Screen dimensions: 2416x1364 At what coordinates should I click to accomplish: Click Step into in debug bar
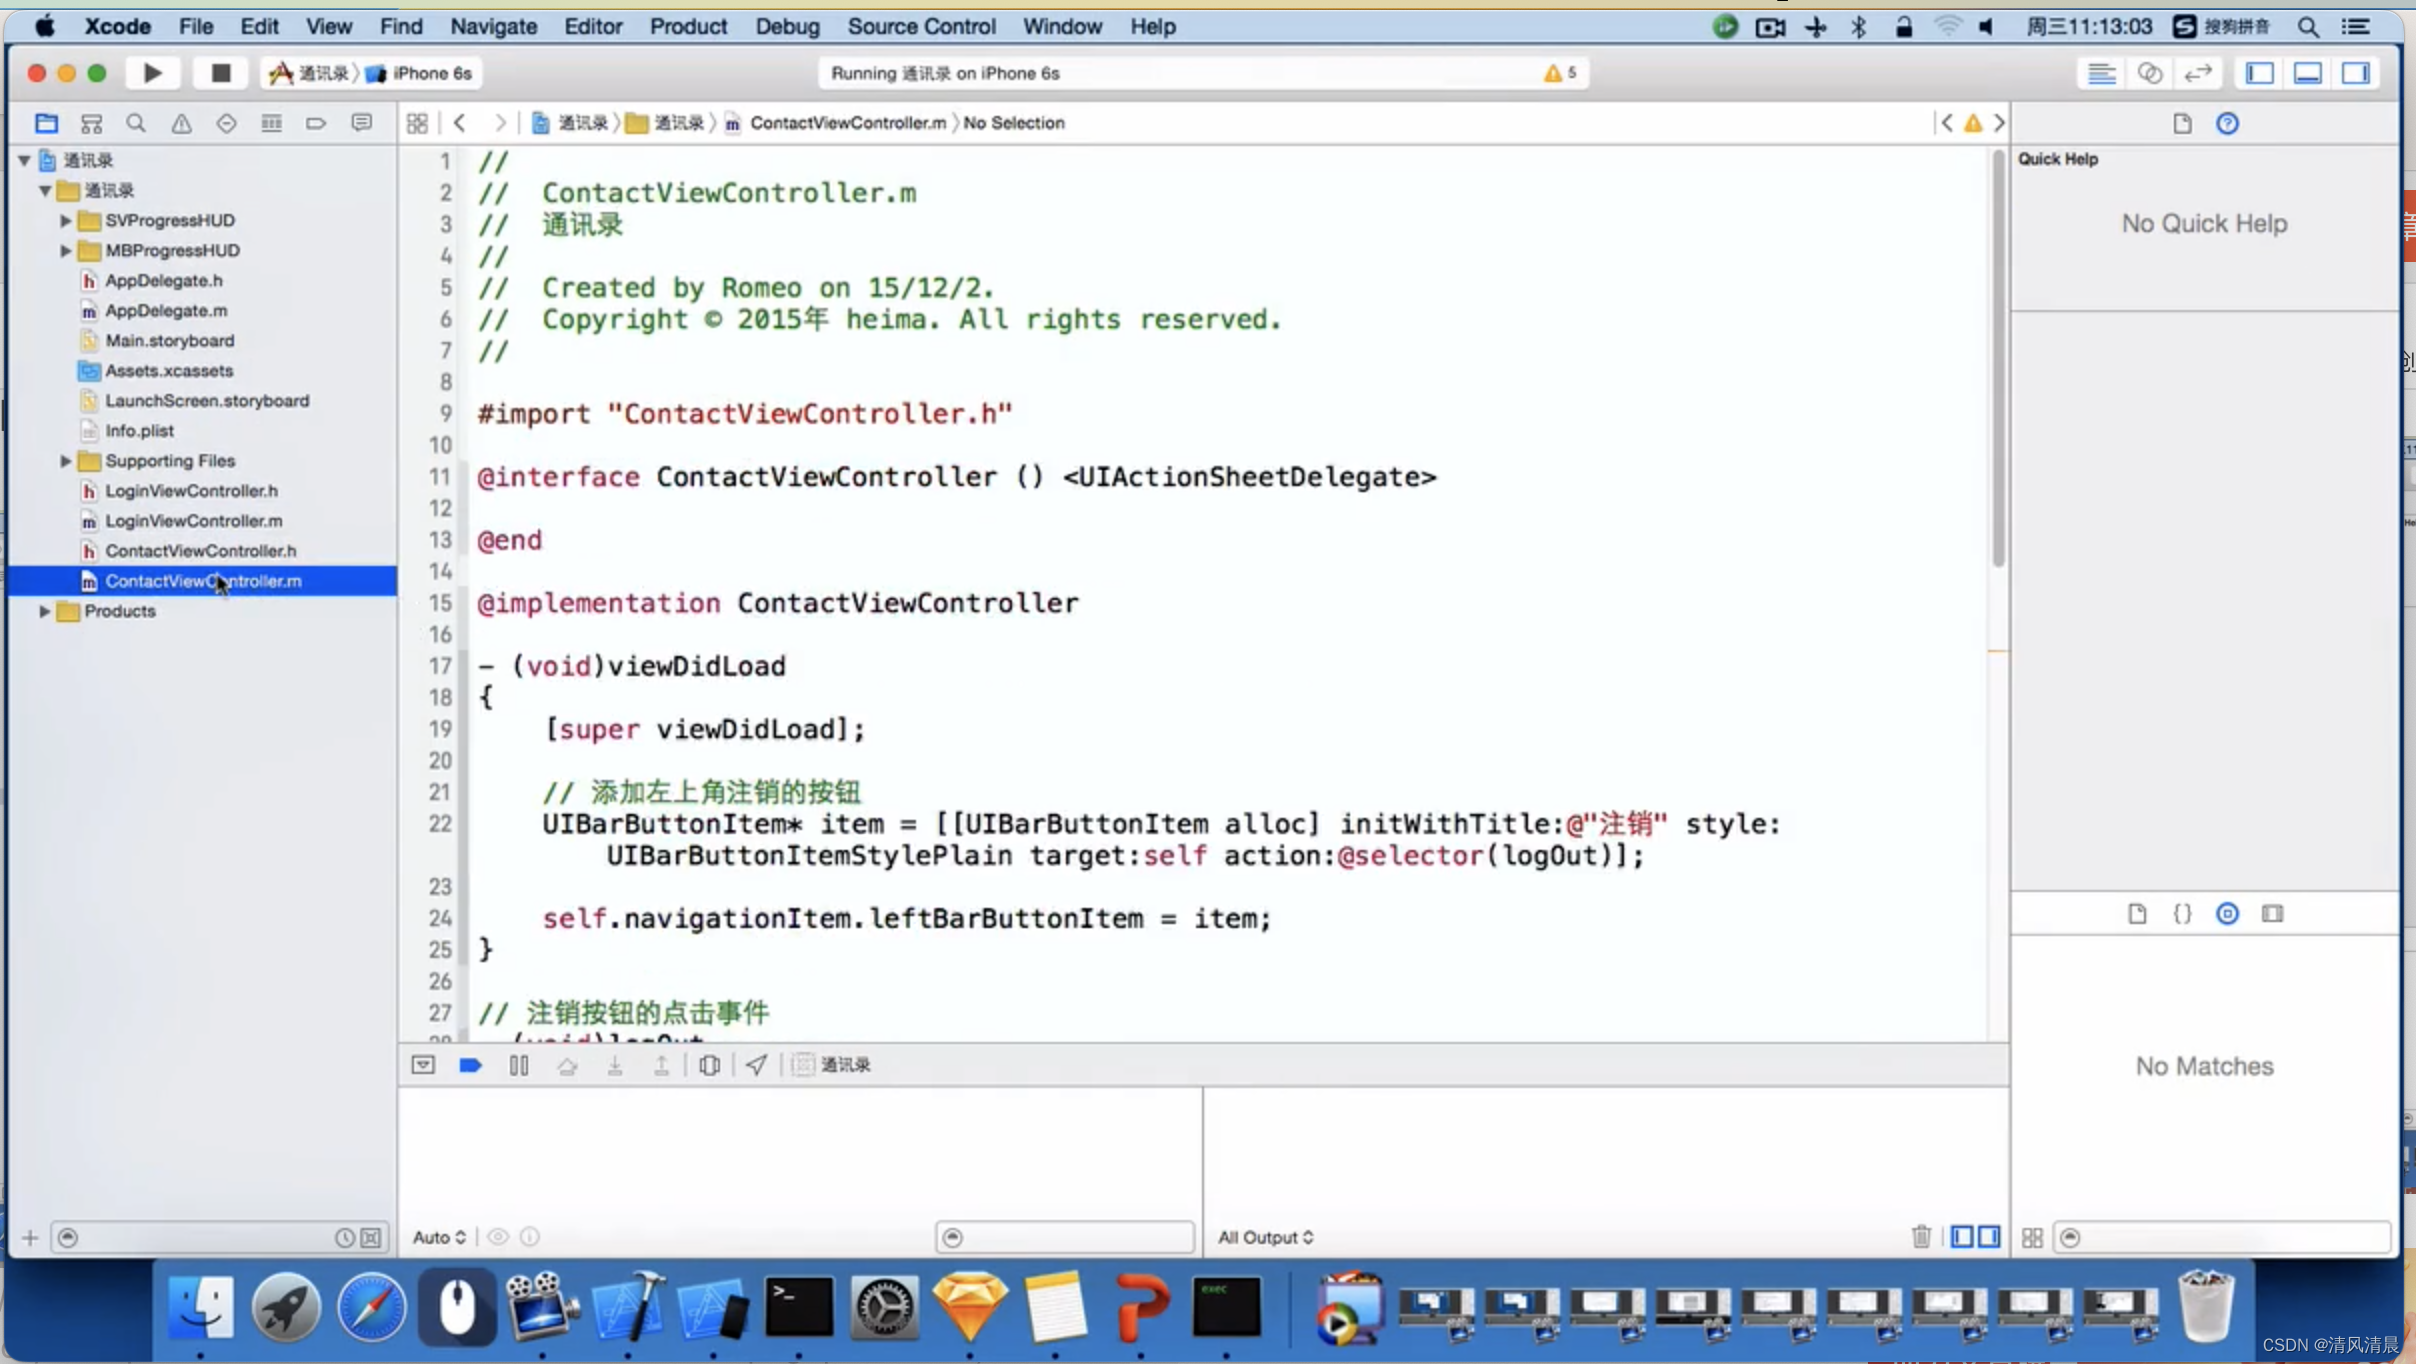[x=615, y=1065]
